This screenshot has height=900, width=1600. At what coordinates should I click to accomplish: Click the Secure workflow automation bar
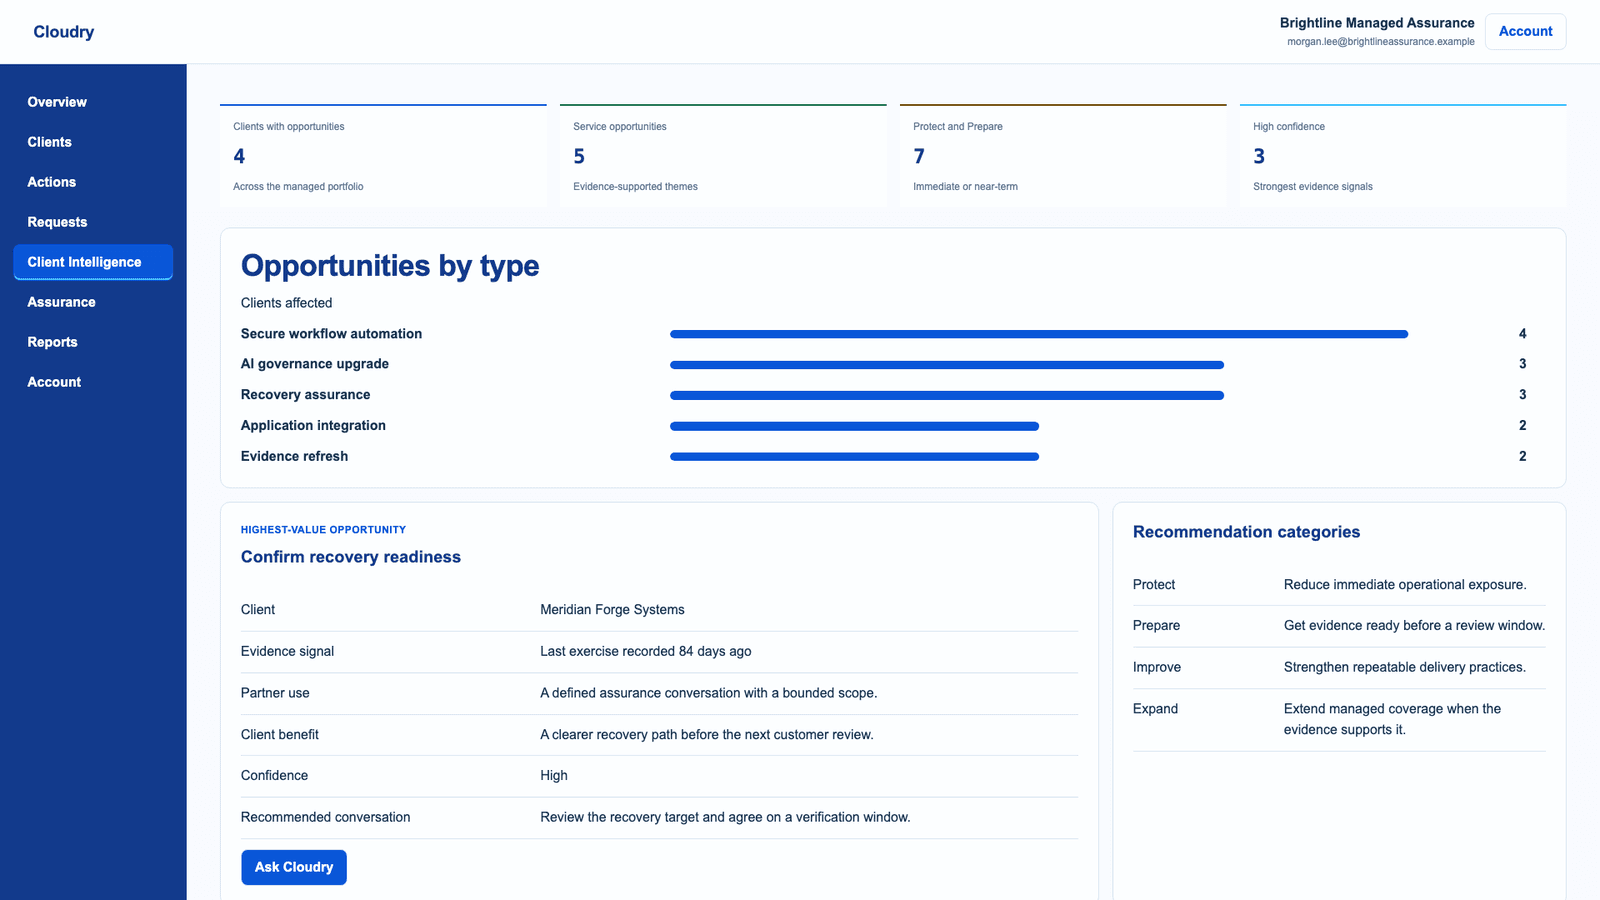pos(1039,334)
